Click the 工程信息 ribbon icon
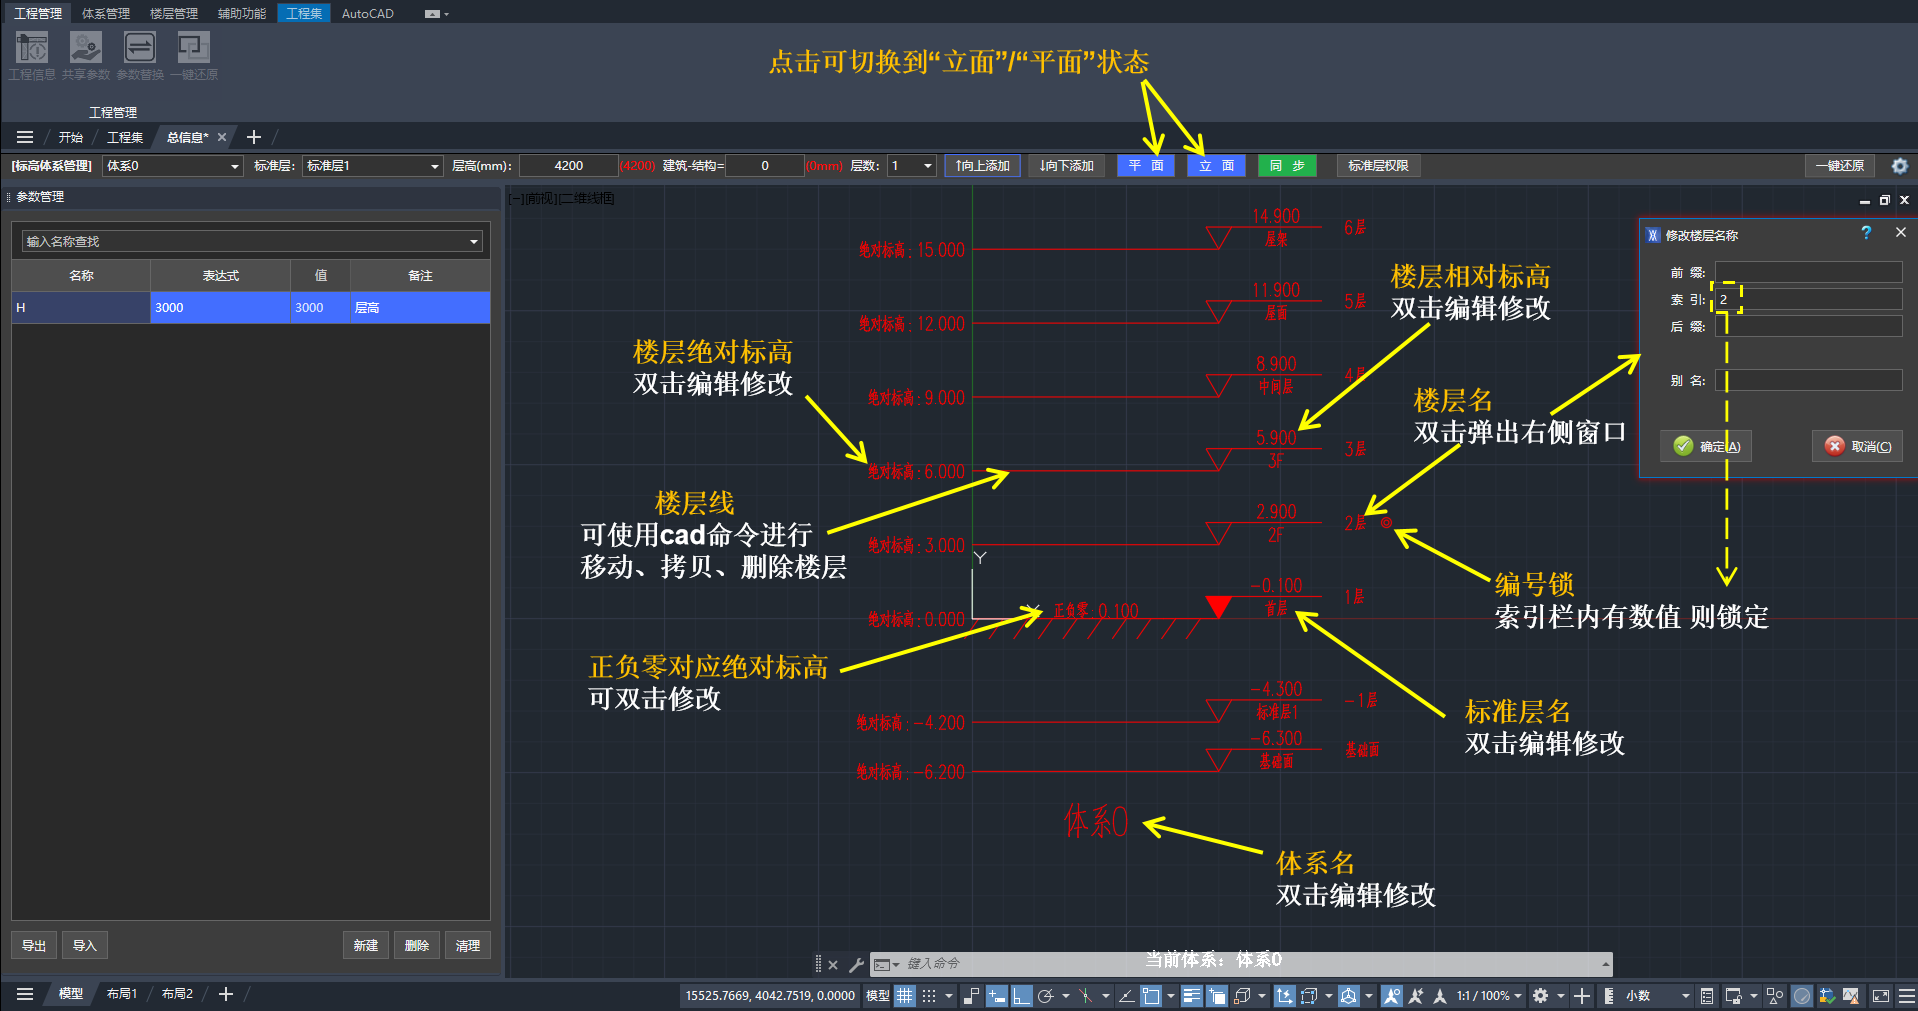1918x1011 pixels. pos(32,48)
